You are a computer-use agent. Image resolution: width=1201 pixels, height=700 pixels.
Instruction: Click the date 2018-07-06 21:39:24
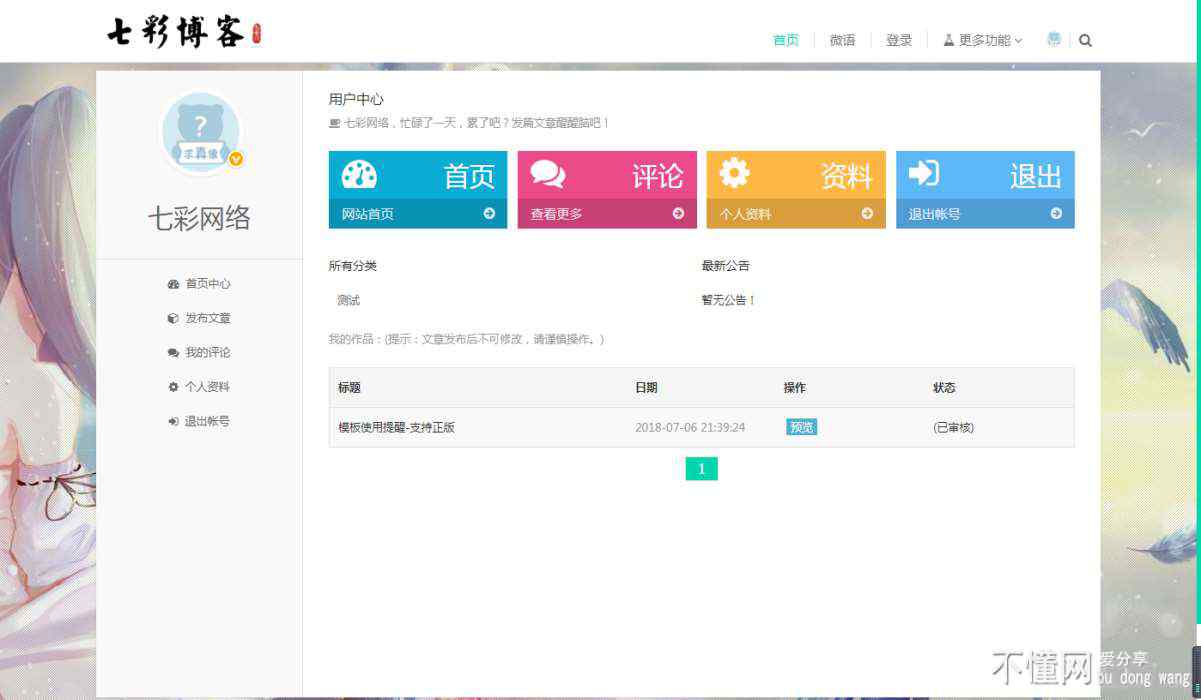(690, 427)
